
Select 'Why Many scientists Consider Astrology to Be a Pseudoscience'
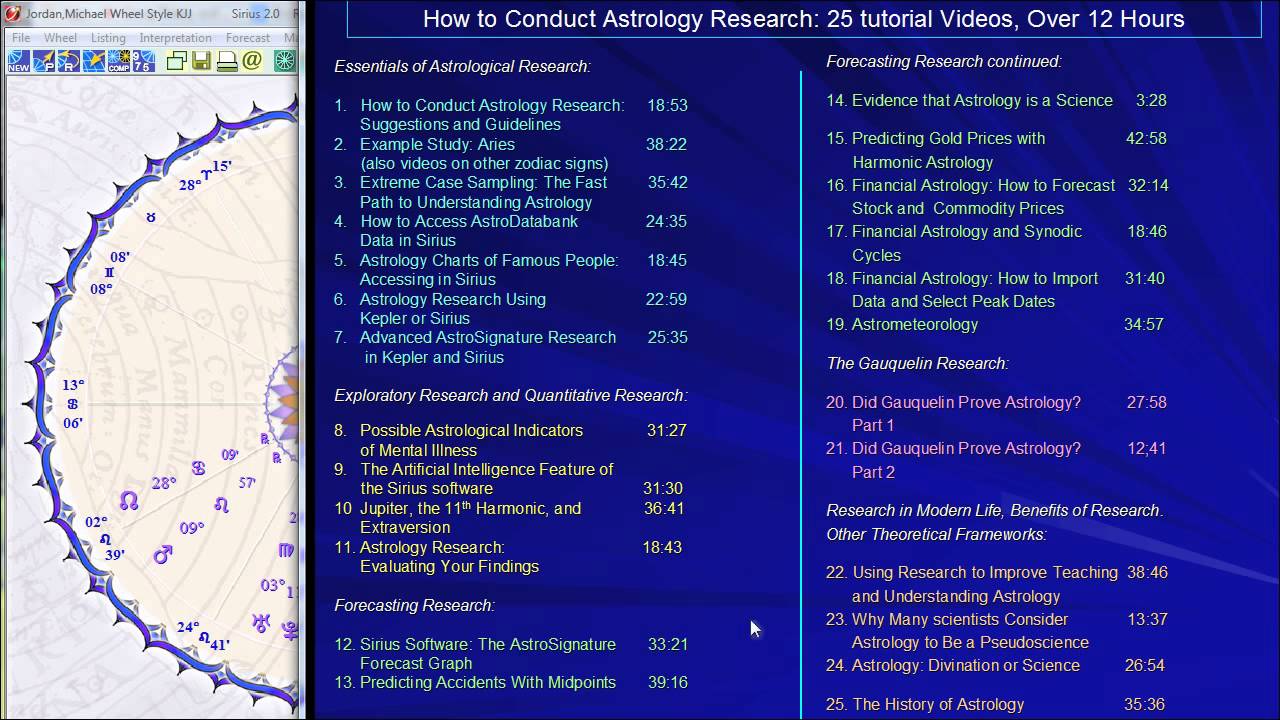click(970, 631)
